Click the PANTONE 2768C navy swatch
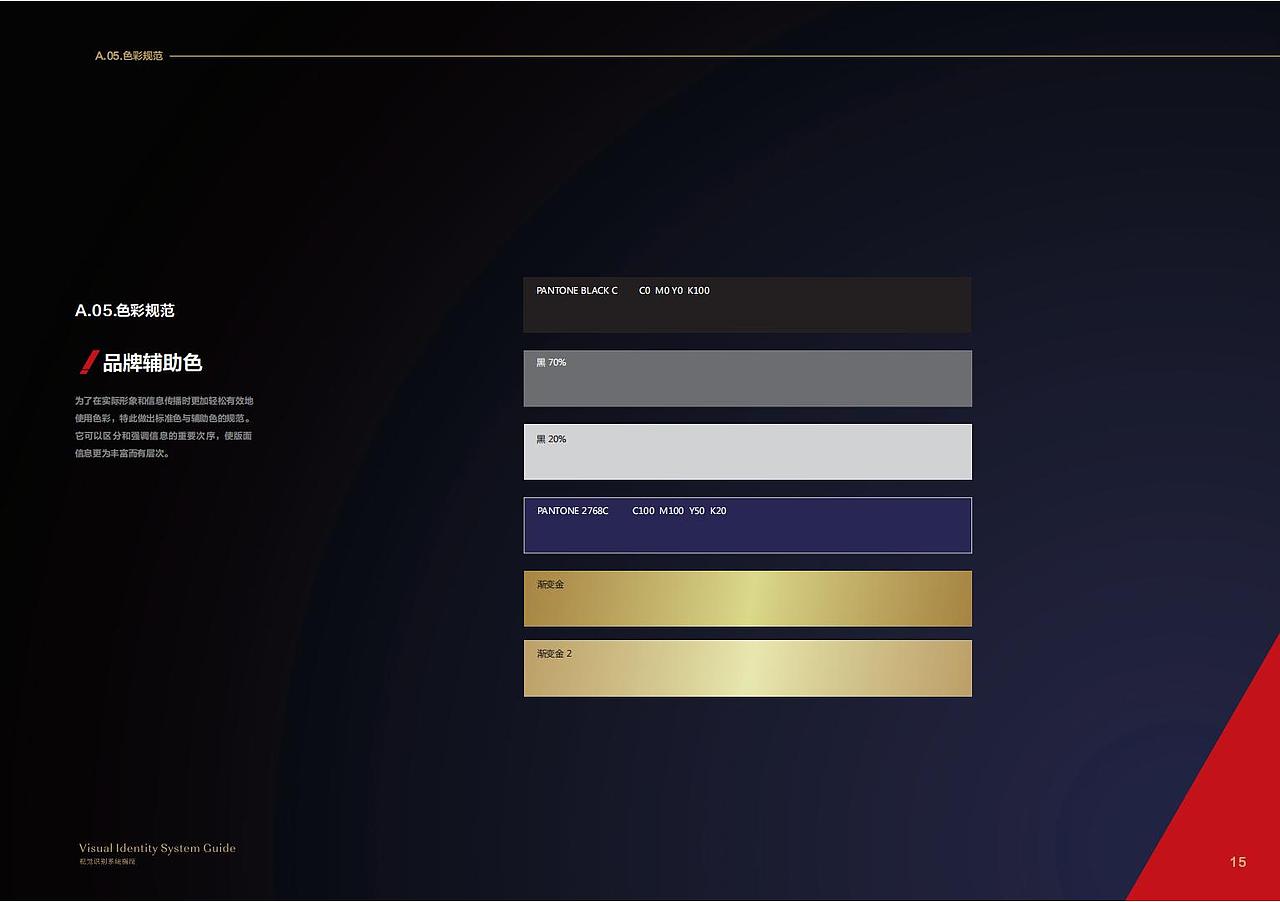 point(747,525)
